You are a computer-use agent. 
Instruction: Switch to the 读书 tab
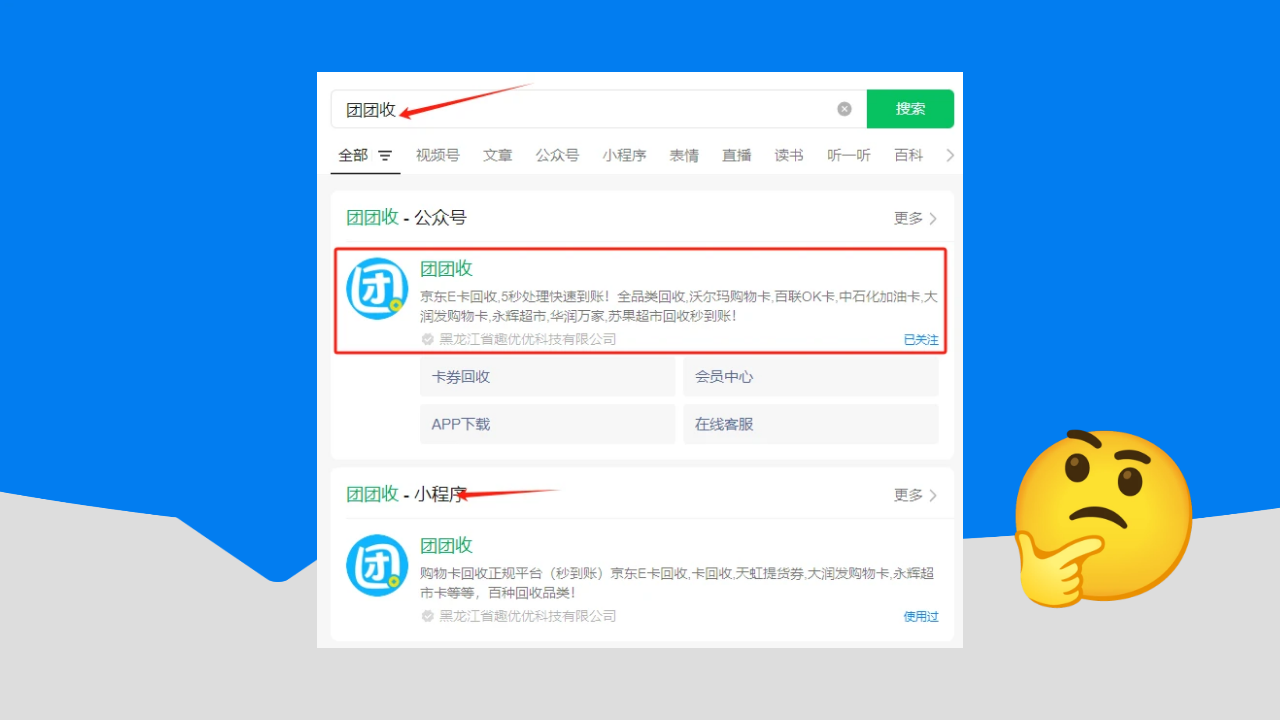point(789,156)
